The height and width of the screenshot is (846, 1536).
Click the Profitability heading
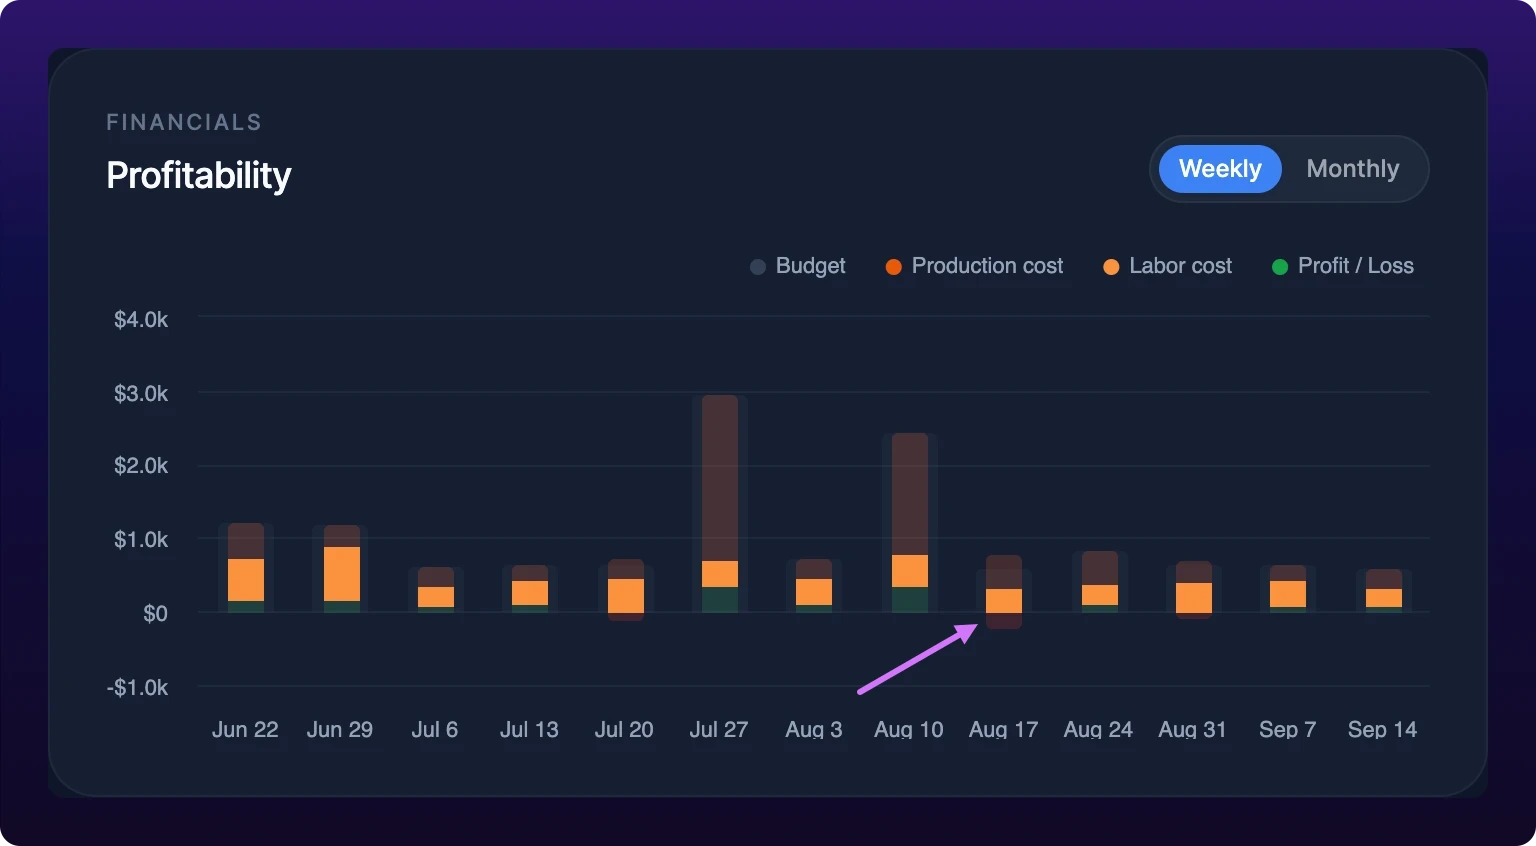coord(199,176)
